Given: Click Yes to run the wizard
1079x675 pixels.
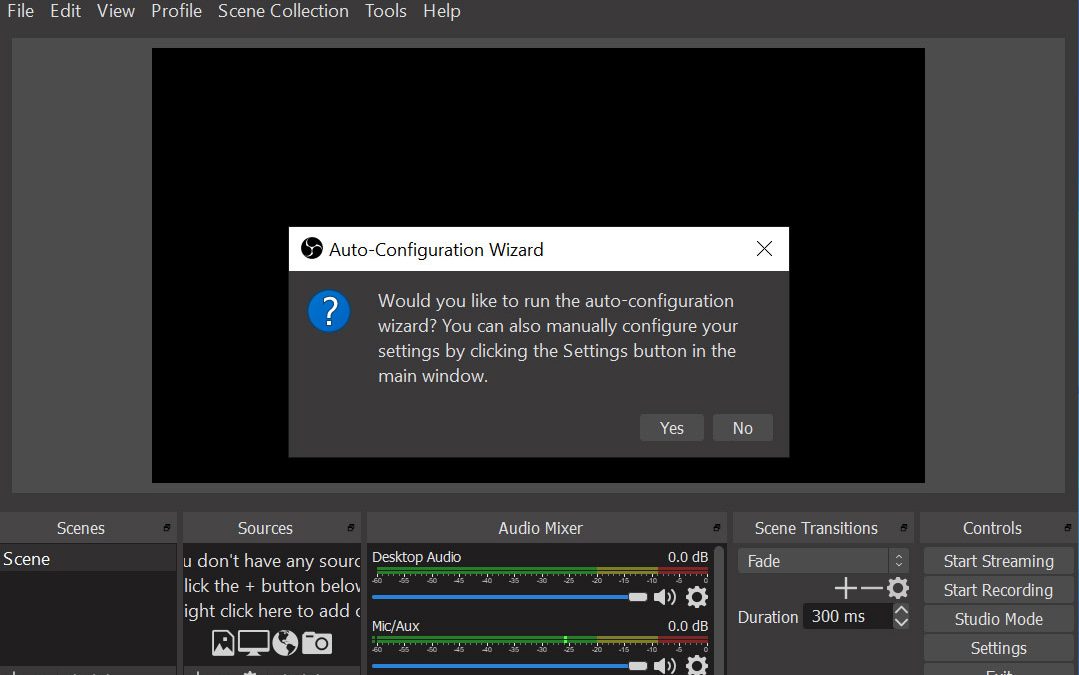Looking at the screenshot, I should (671, 428).
